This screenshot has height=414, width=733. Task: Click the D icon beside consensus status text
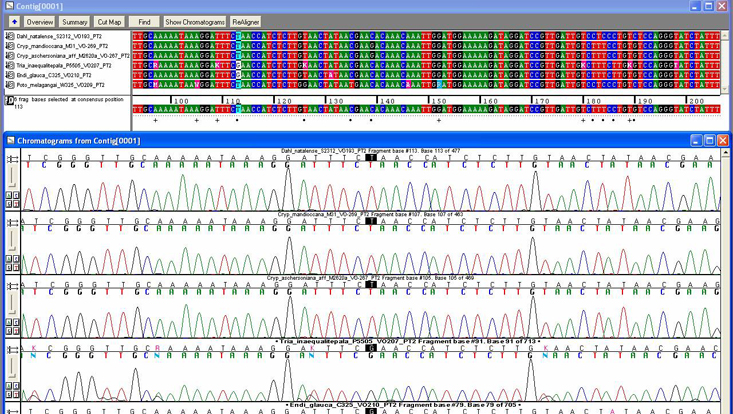pos(9,101)
